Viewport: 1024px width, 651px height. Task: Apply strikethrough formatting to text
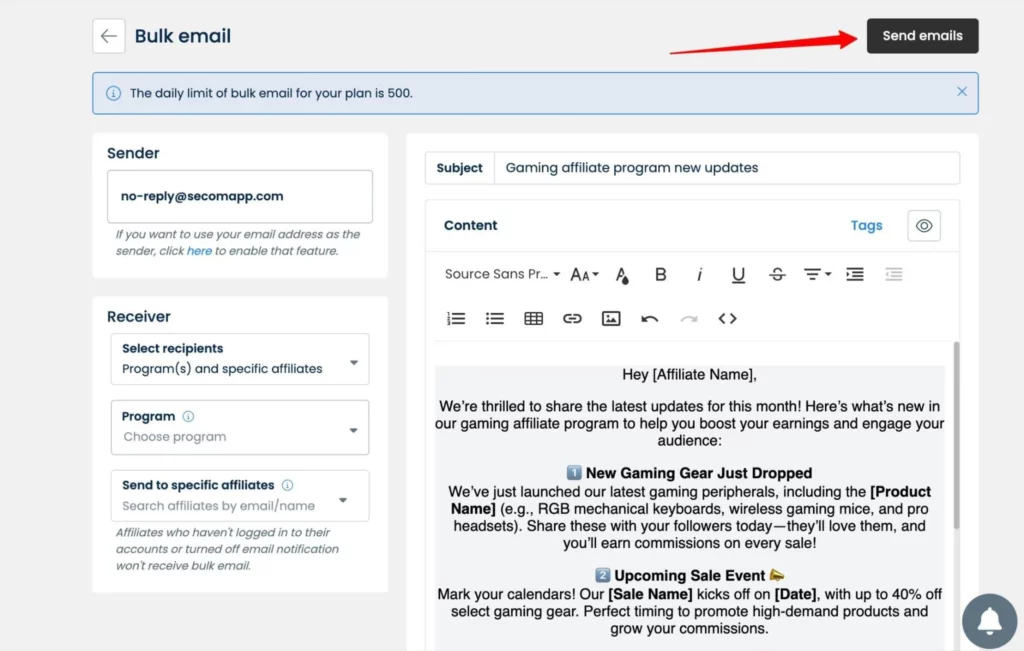click(777, 274)
